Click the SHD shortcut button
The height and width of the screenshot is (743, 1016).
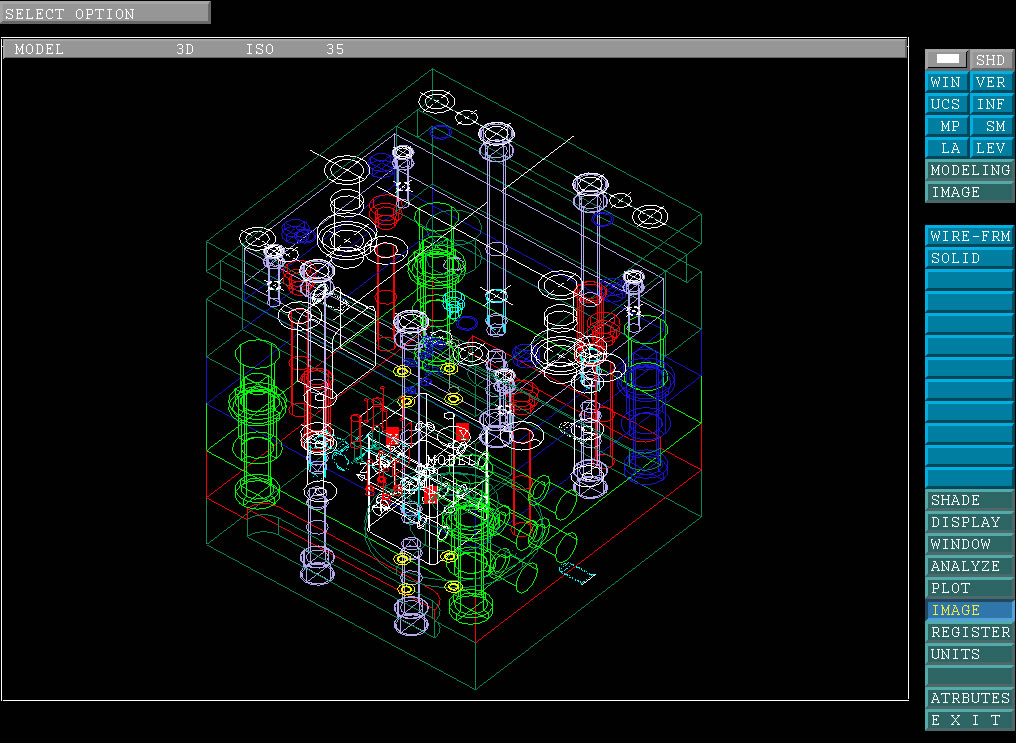tap(991, 60)
